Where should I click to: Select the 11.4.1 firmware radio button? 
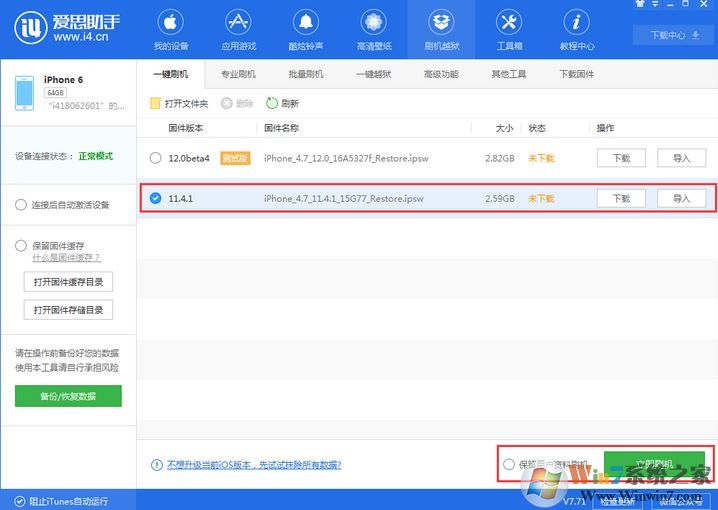click(156, 198)
